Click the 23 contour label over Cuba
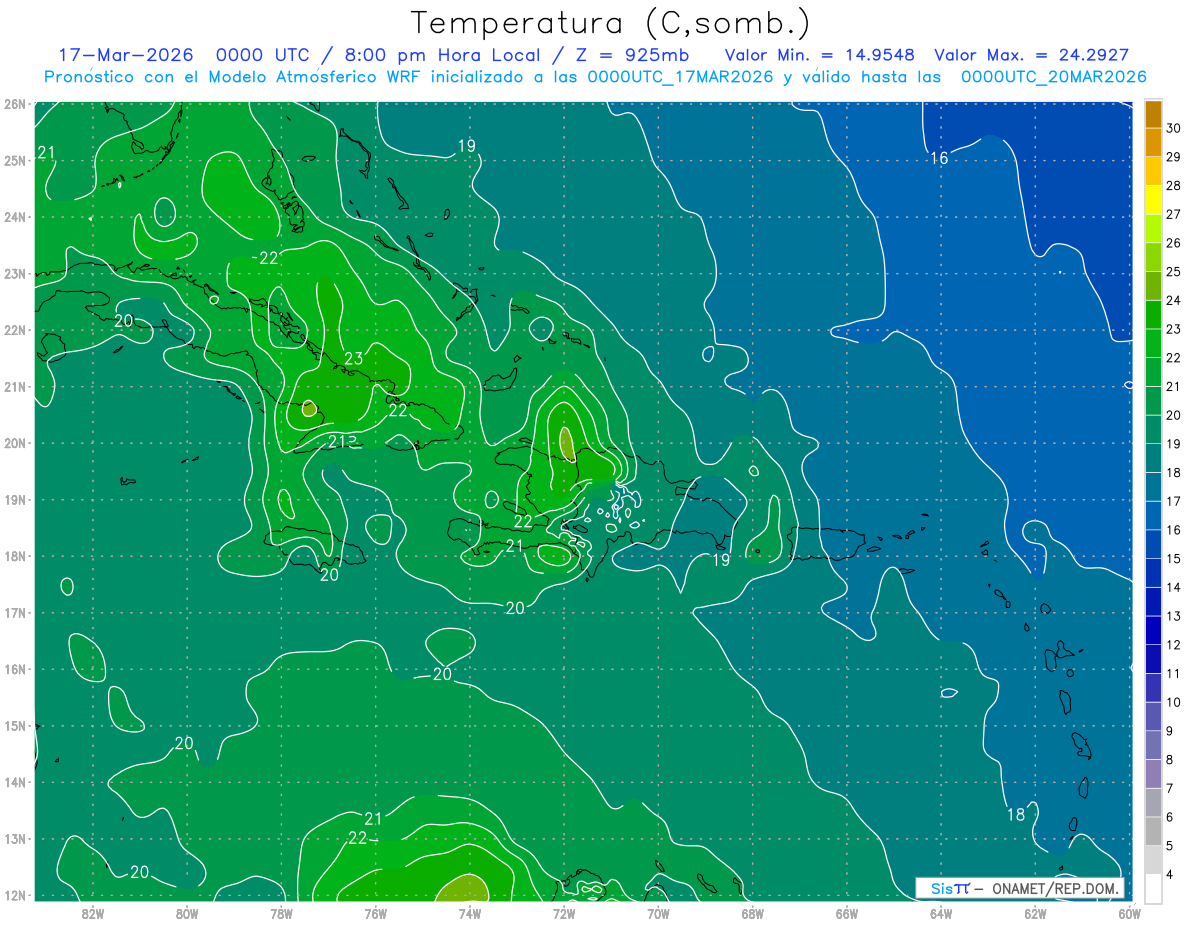 [353, 358]
